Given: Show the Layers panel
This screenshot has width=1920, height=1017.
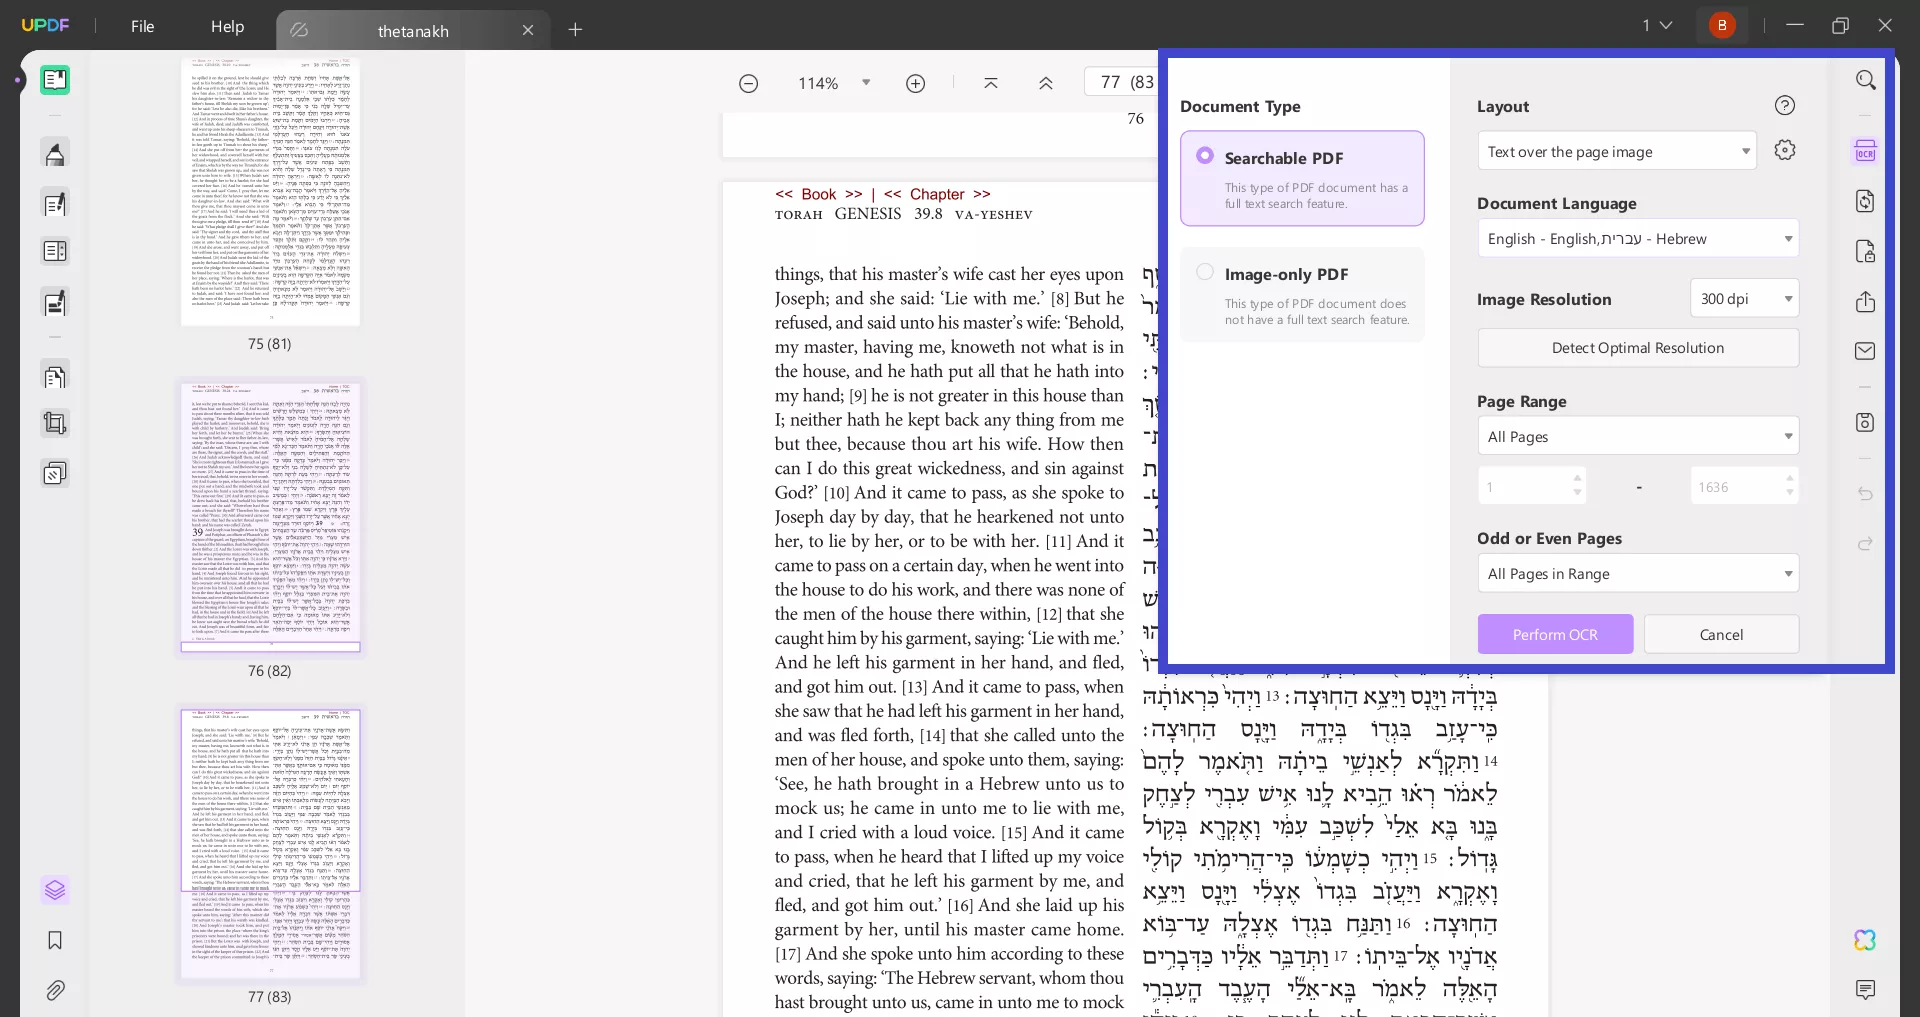Looking at the screenshot, I should (x=55, y=889).
